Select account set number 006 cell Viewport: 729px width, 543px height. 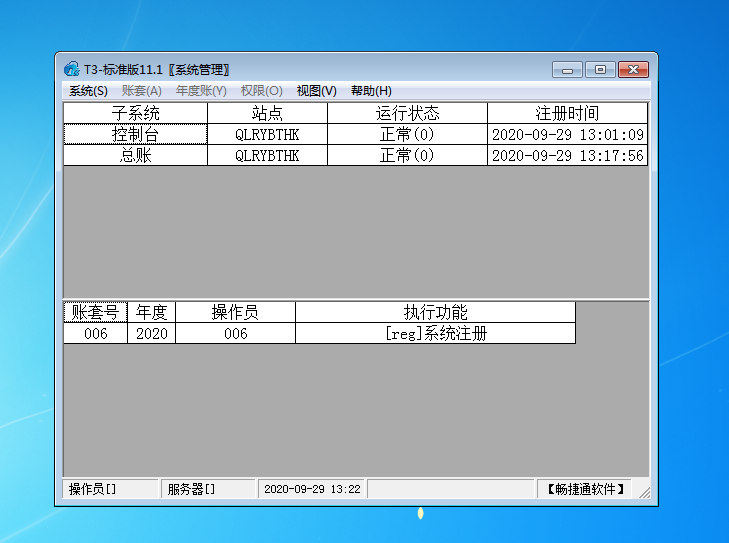[x=95, y=333]
